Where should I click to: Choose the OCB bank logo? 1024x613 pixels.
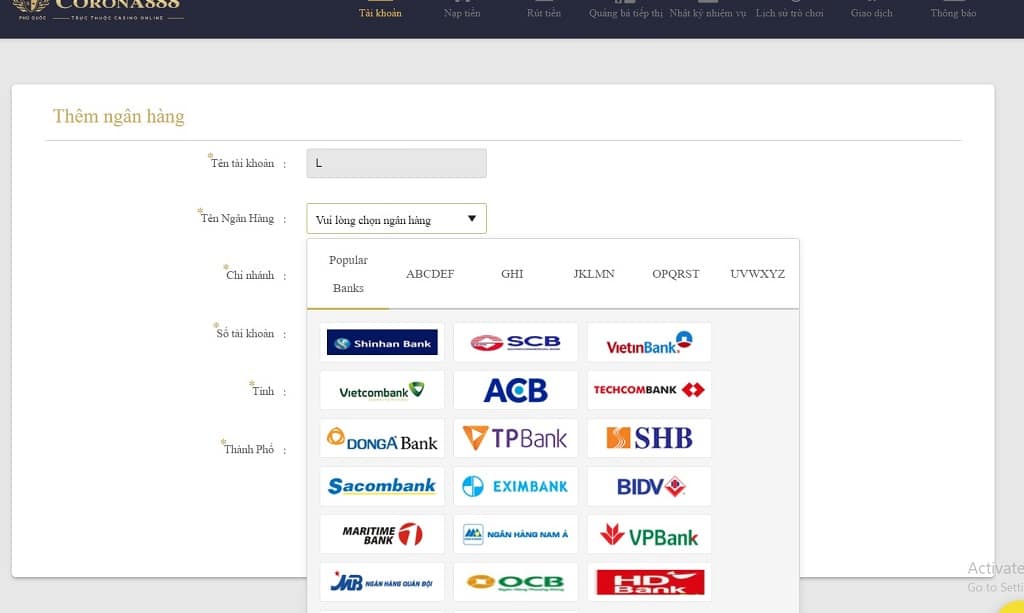[x=515, y=582]
